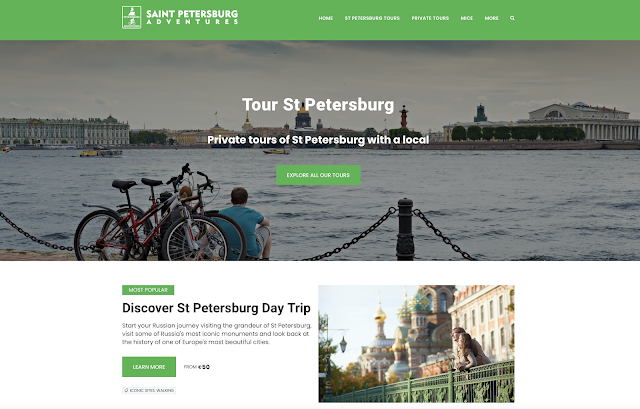
Task: Open the ST PETERSBURG TOURS menu
Action: (x=372, y=18)
